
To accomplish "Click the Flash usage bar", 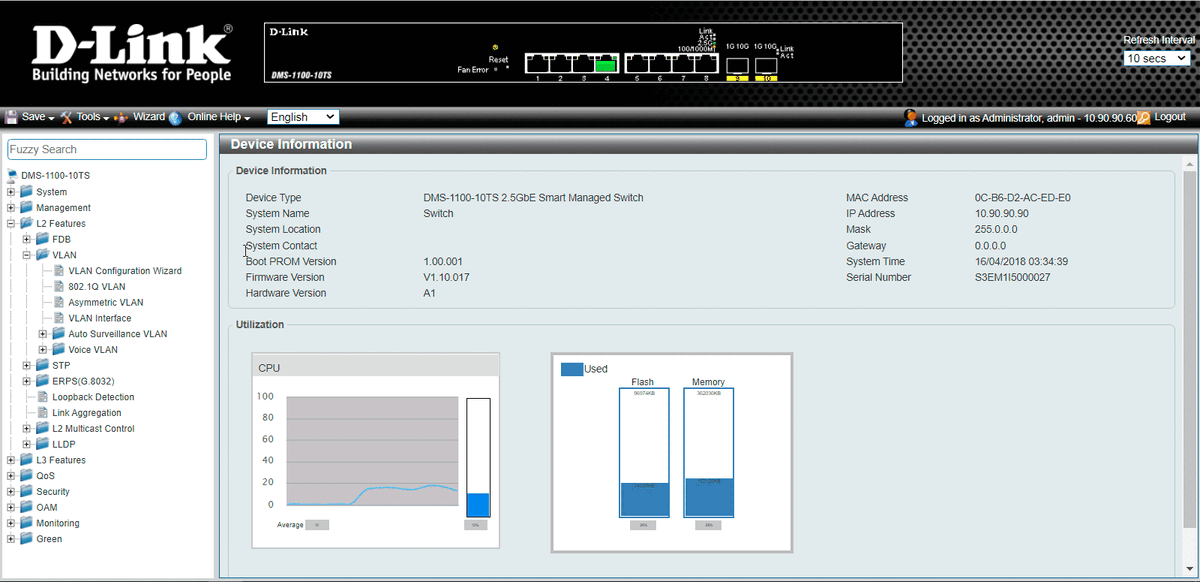I will [644, 453].
